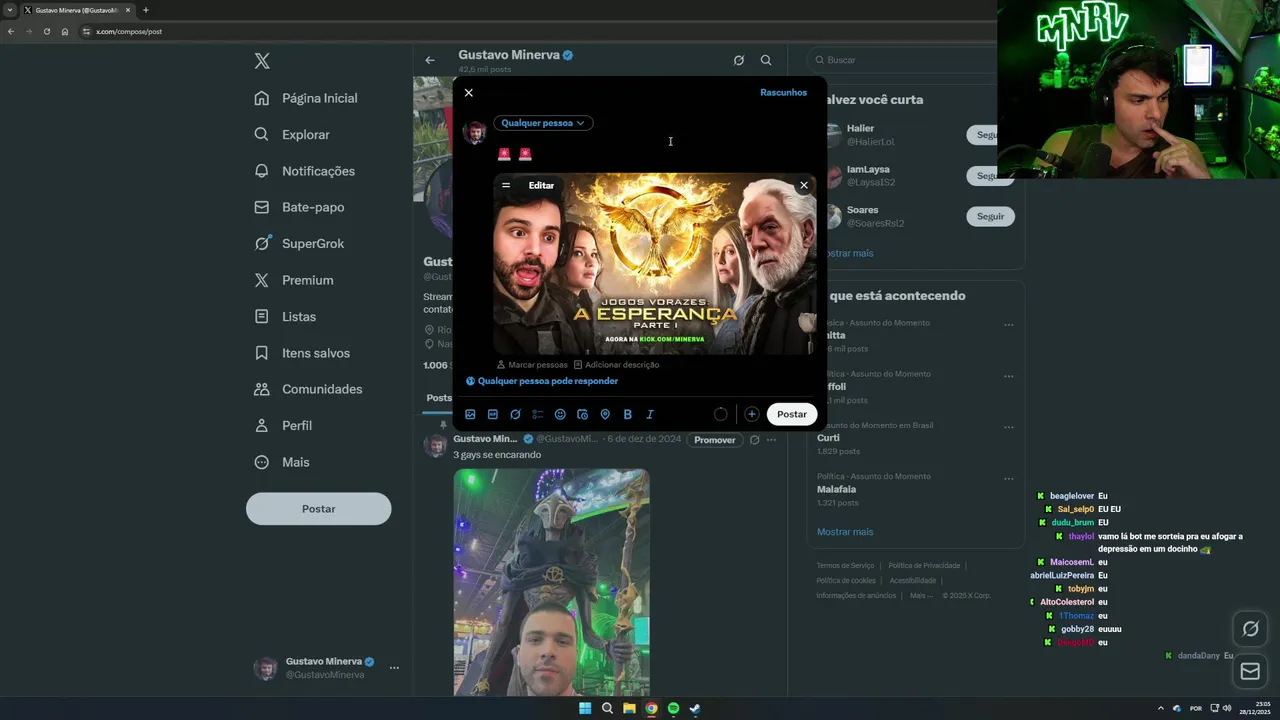1280x720 pixels.
Task: Open Termos de Serviço footer link
Action: 845,566
